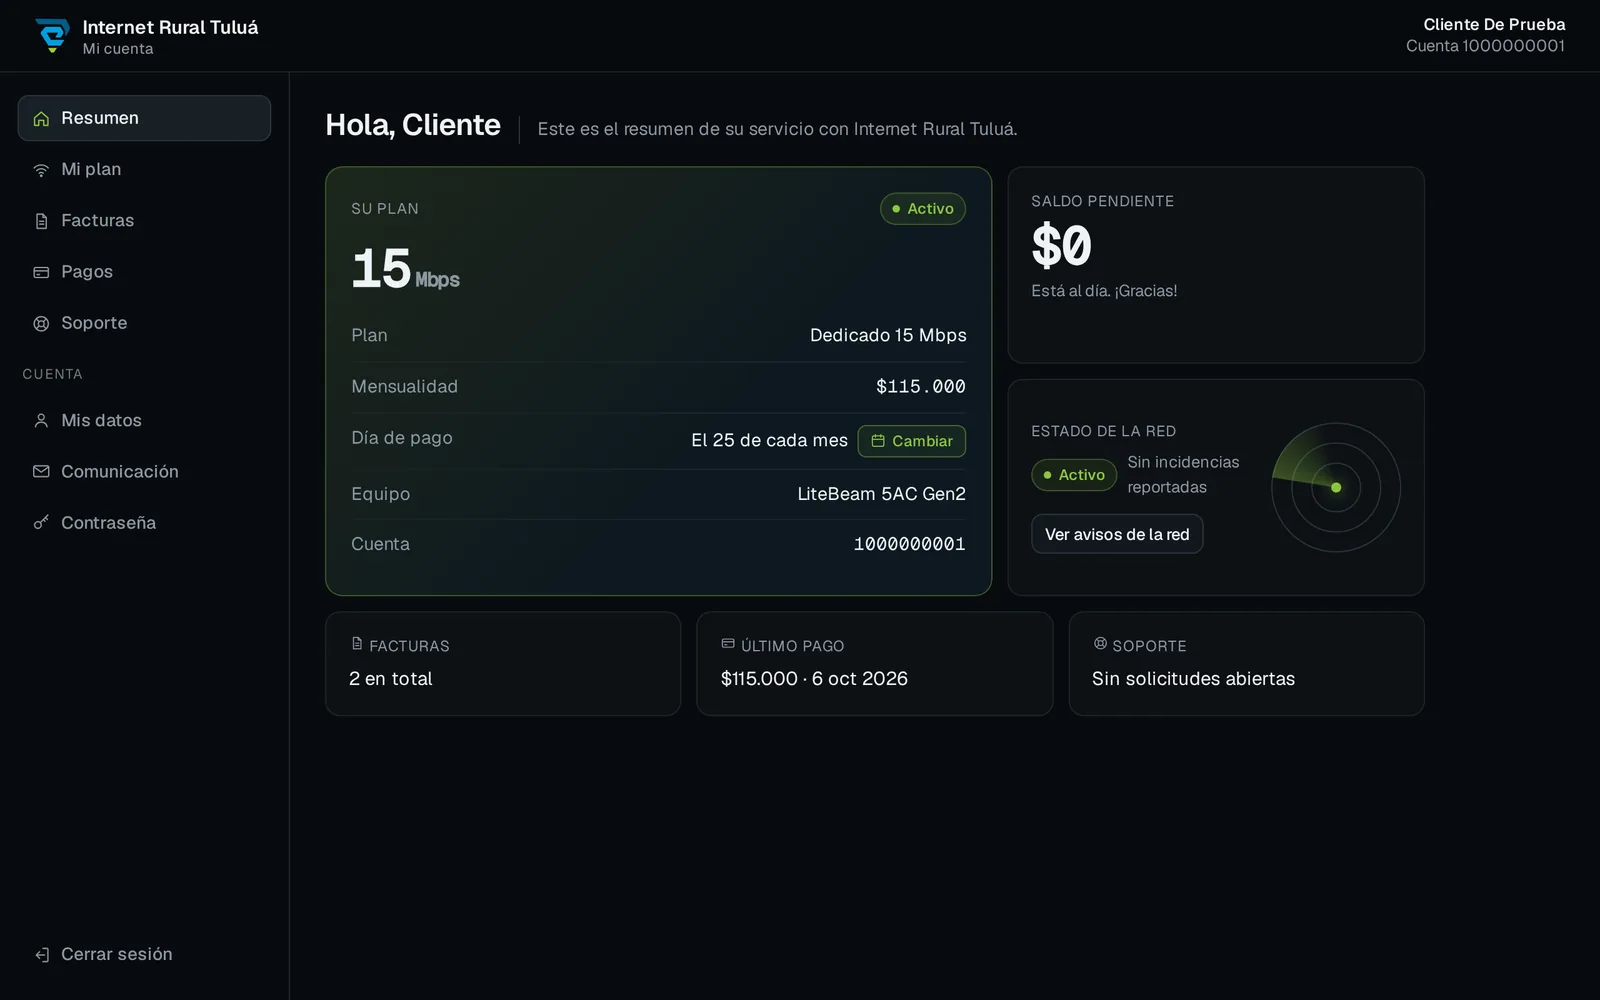Open Contraseña page
The width and height of the screenshot is (1600, 1000).
144,522
